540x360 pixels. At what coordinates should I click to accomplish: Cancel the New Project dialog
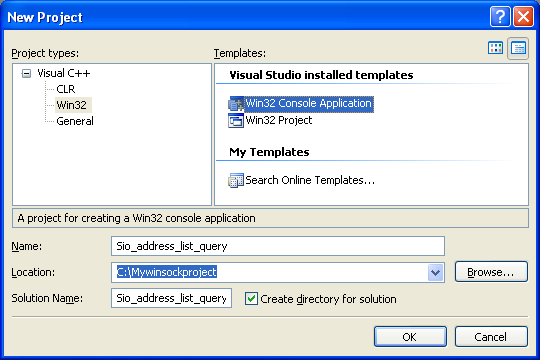pos(491,337)
